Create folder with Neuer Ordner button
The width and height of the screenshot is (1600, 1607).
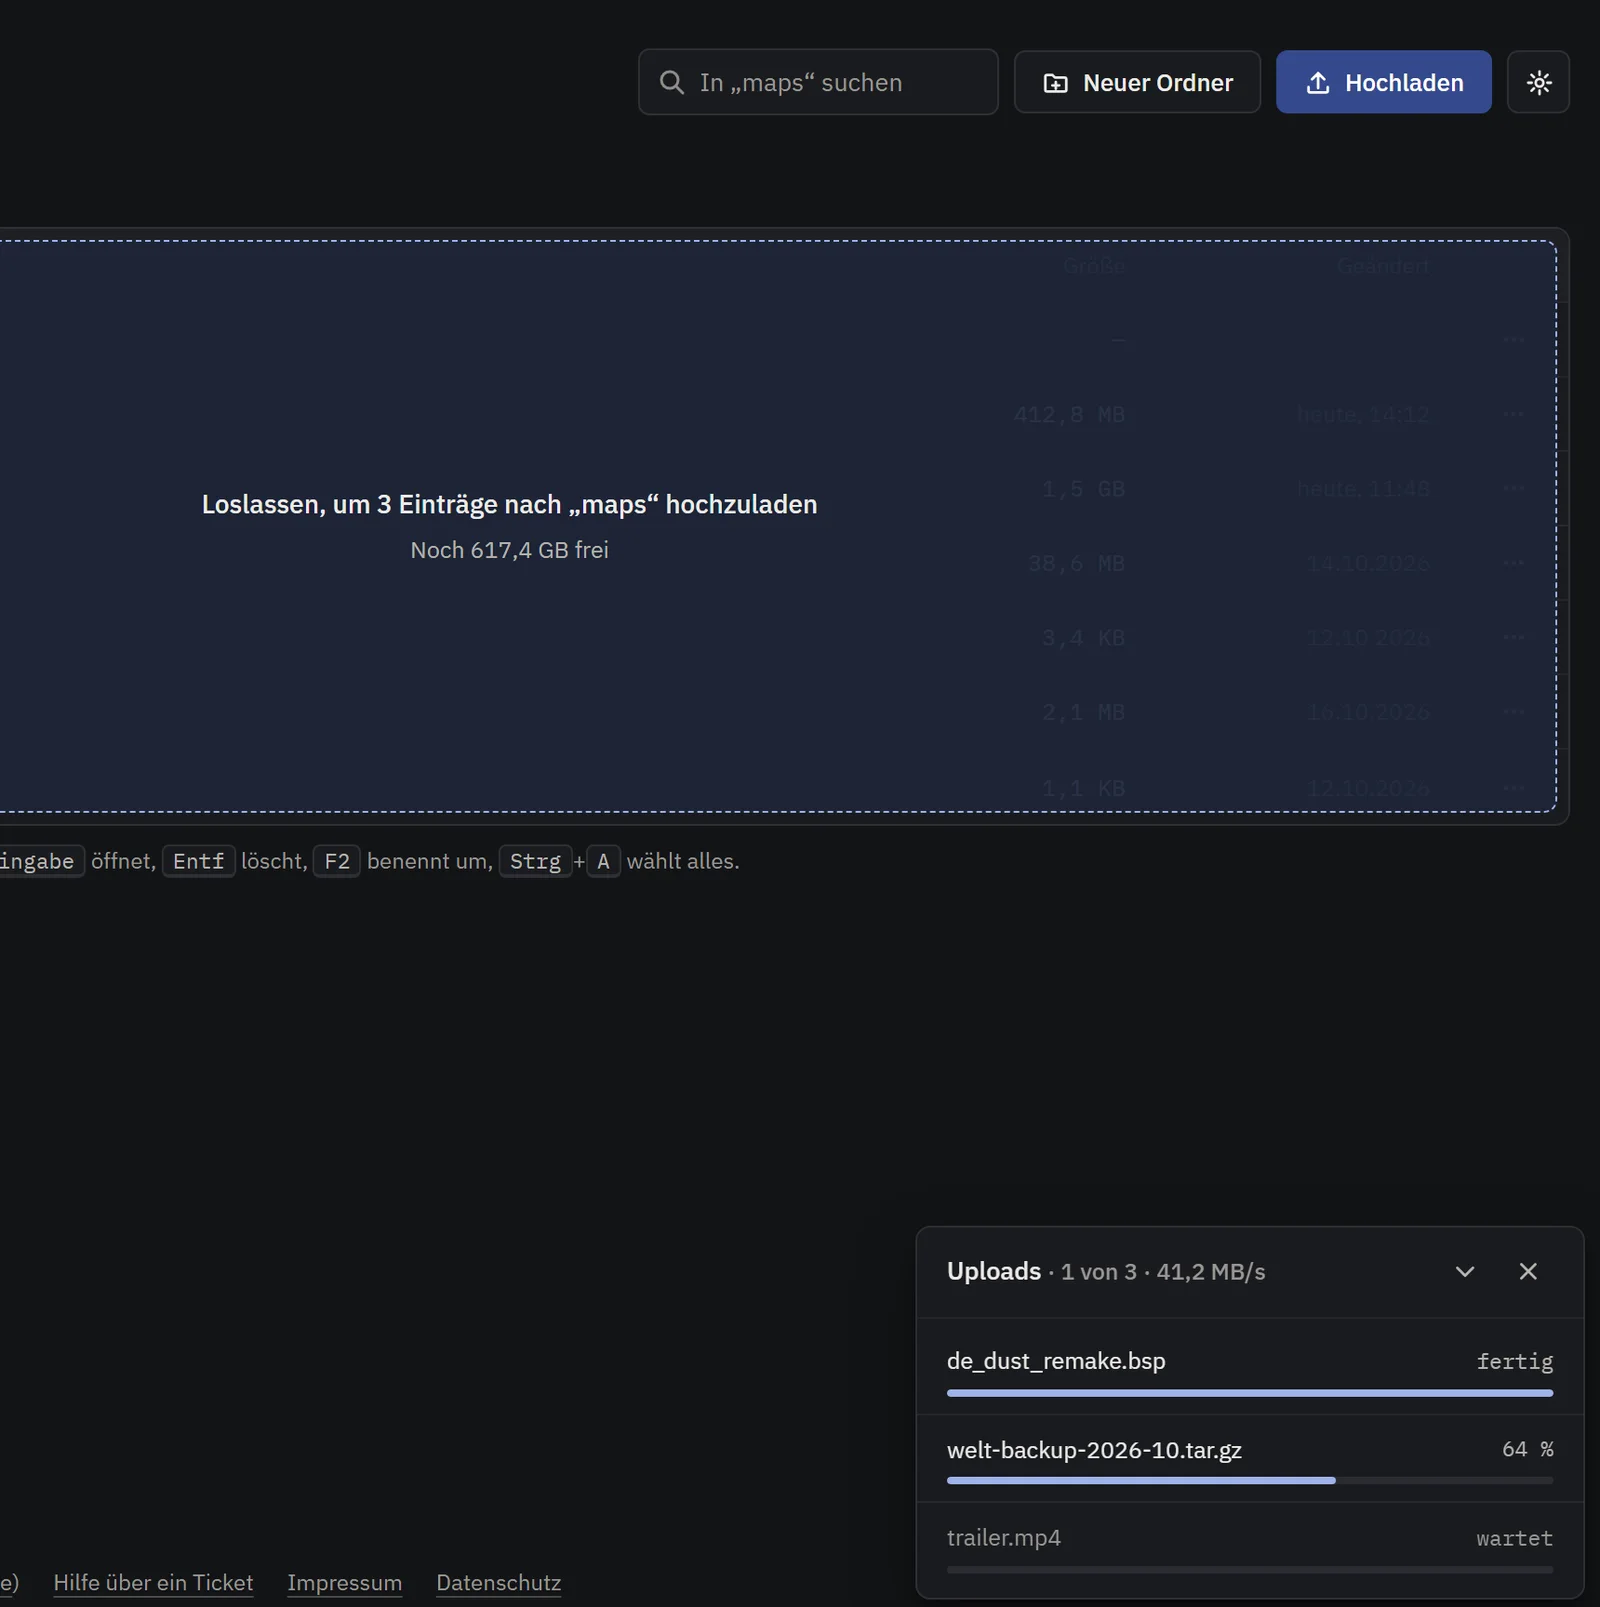point(1137,82)
